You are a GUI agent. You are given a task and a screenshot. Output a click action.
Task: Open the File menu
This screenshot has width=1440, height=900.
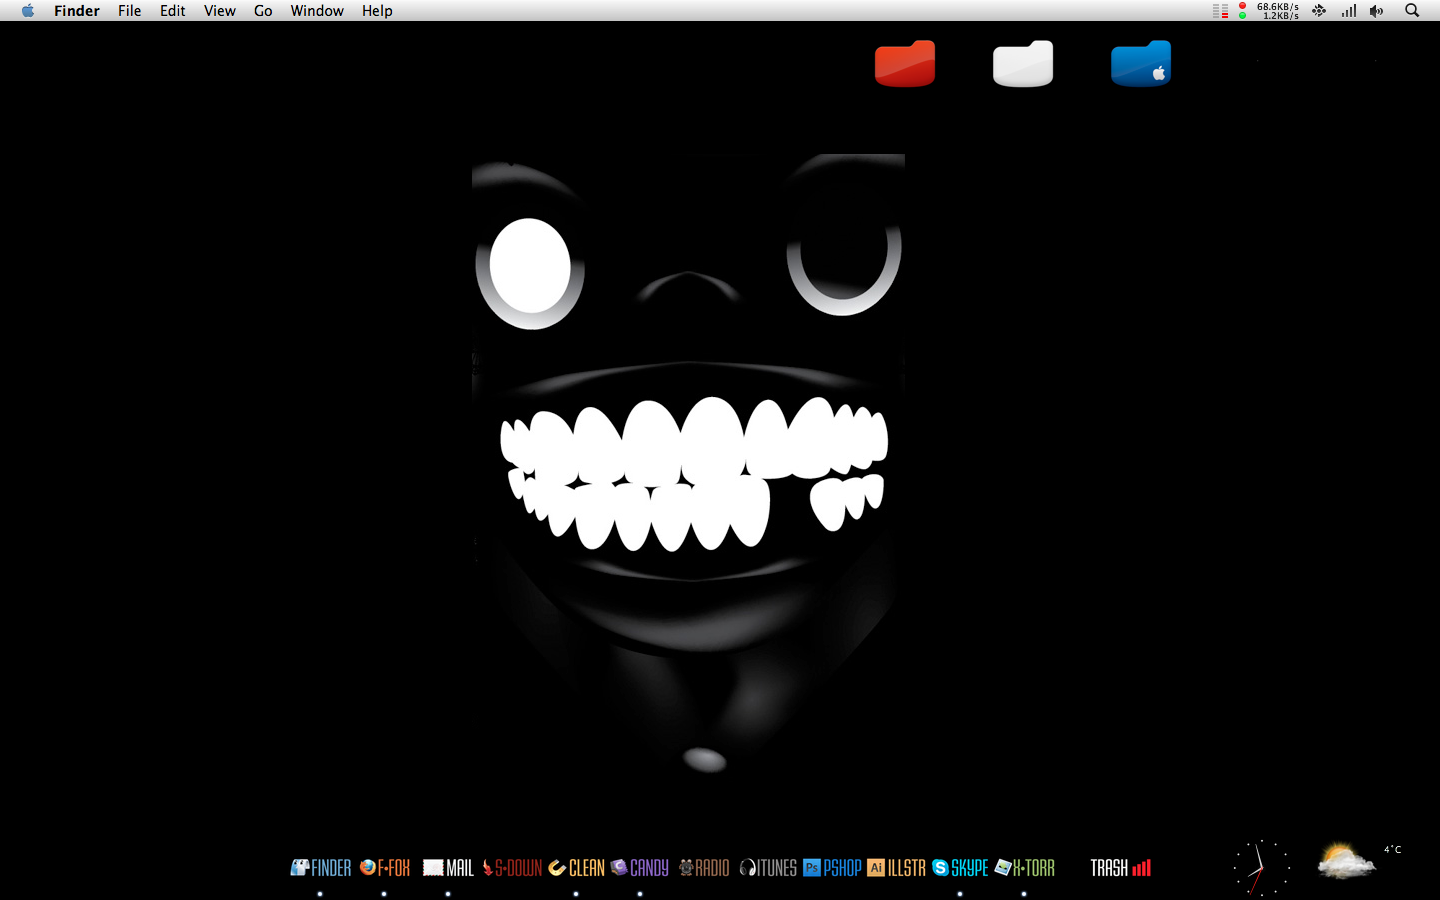point(129,11)
